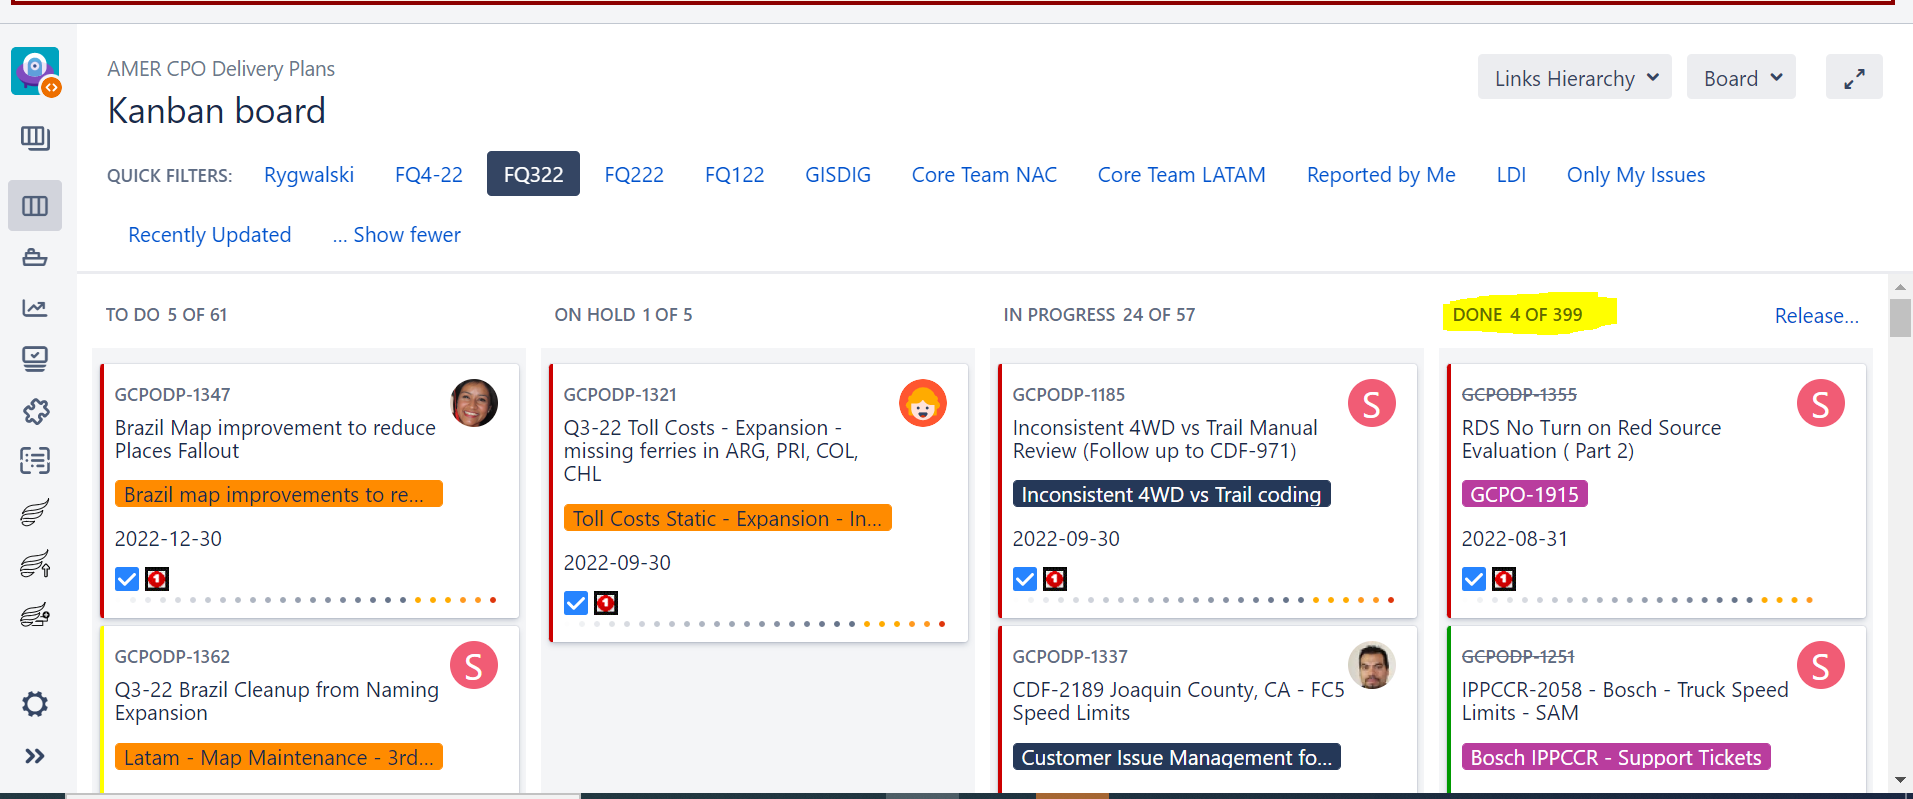The height and width of the screenshot is (799, 1913).
Task: Click red priority icon on GCPODP-1355 card
Action: click(1504, 579)
